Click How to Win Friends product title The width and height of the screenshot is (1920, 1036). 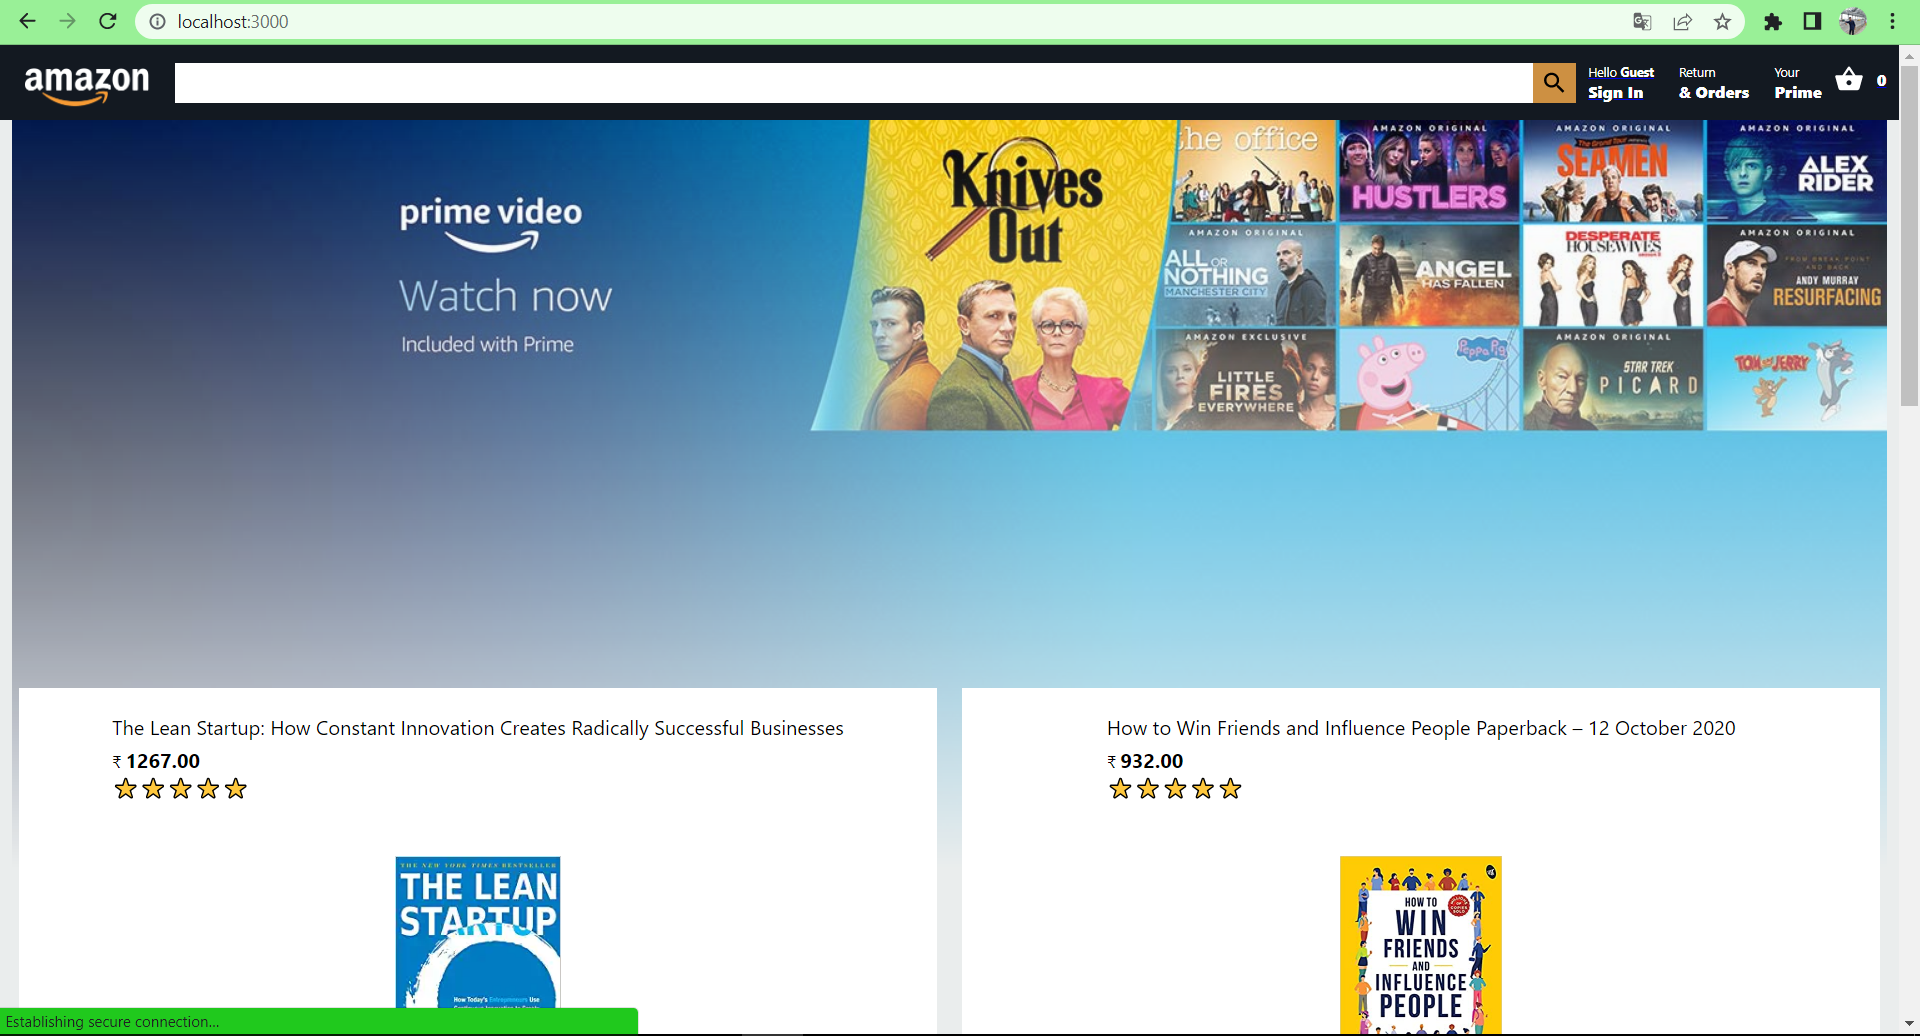1421,728
